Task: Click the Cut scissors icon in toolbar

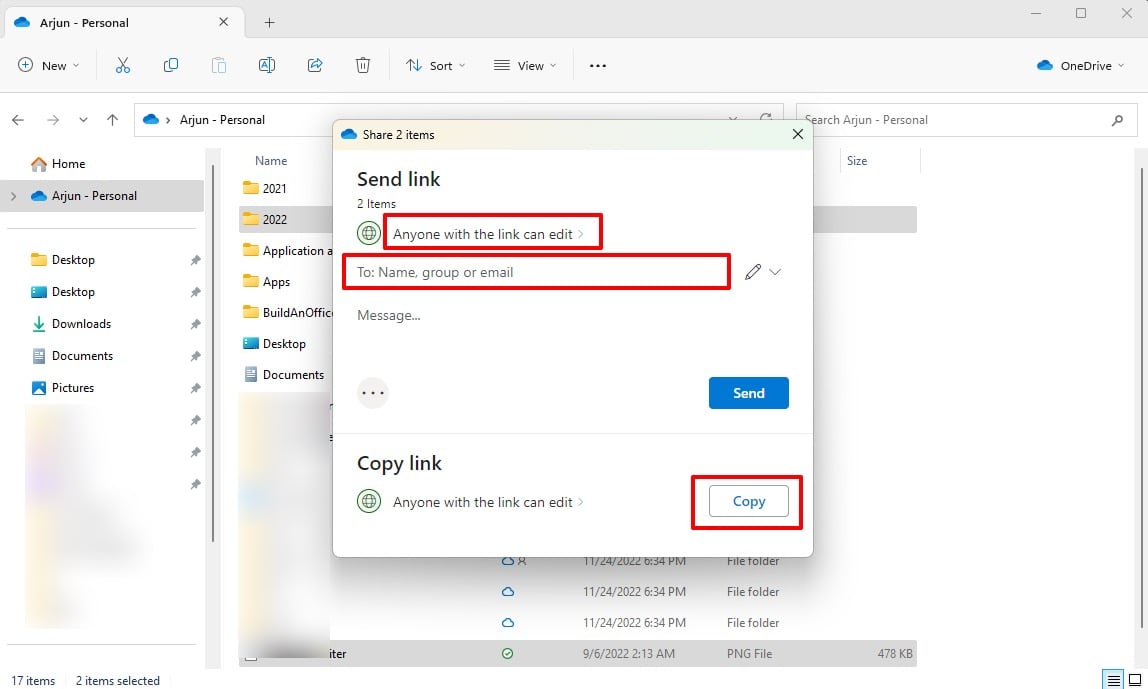Action: 123,65
